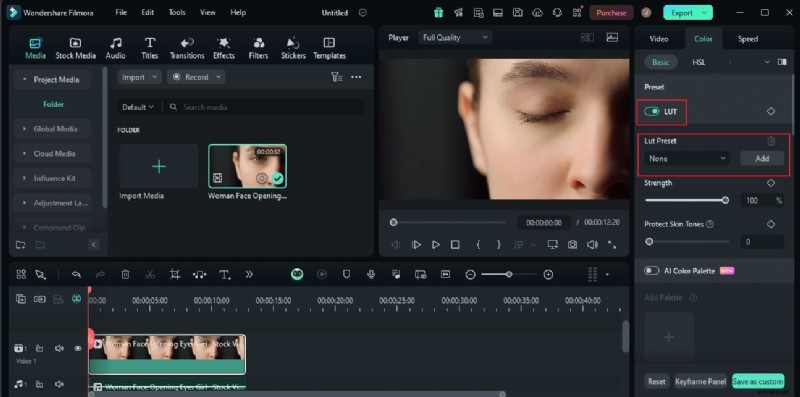The image size is (800, 397).
Task: Click the timeline zoom slider
Action: point(509,275)
